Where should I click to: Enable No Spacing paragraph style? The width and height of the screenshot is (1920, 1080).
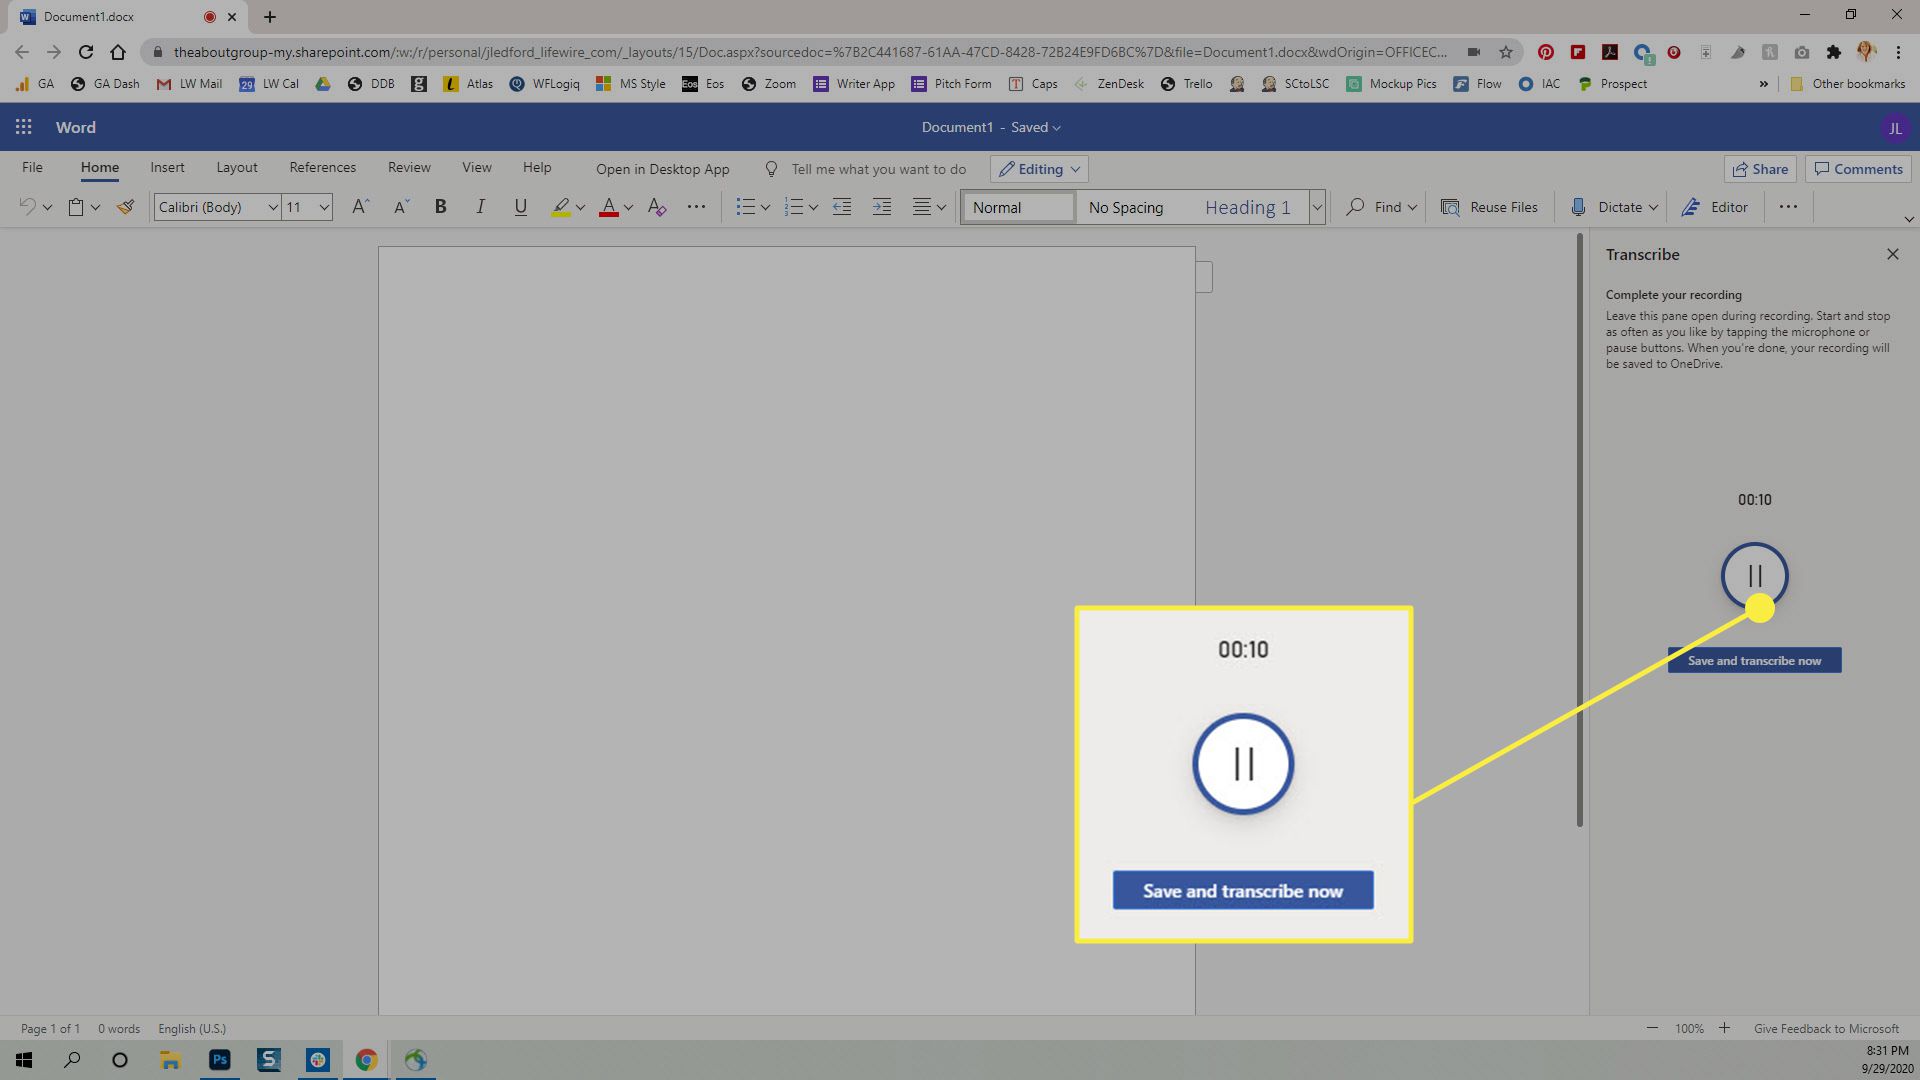point(1127,207)
